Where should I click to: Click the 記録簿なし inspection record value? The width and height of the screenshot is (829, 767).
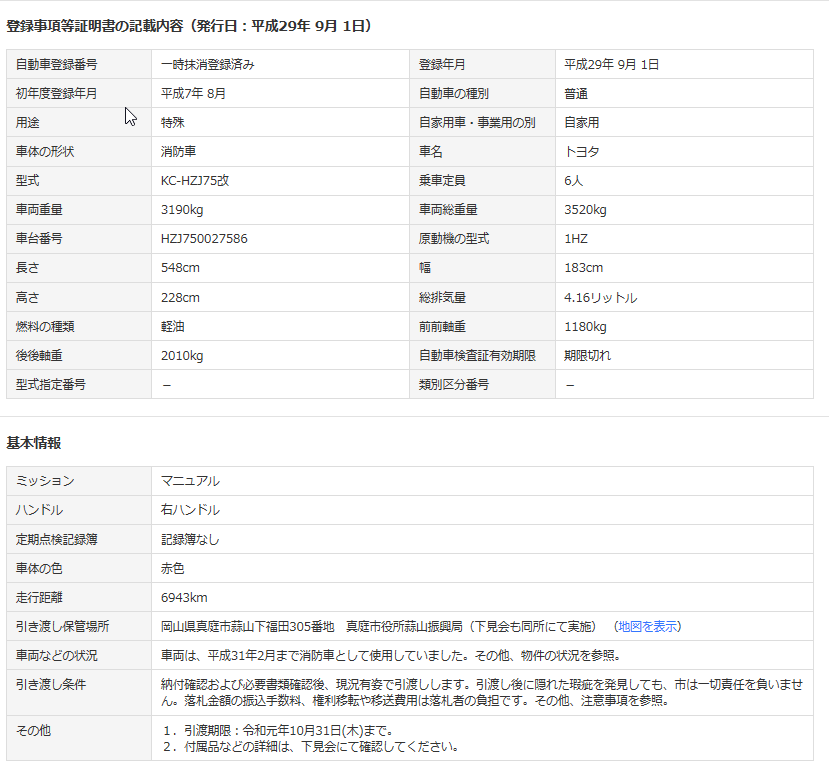[x=190, y=539]
